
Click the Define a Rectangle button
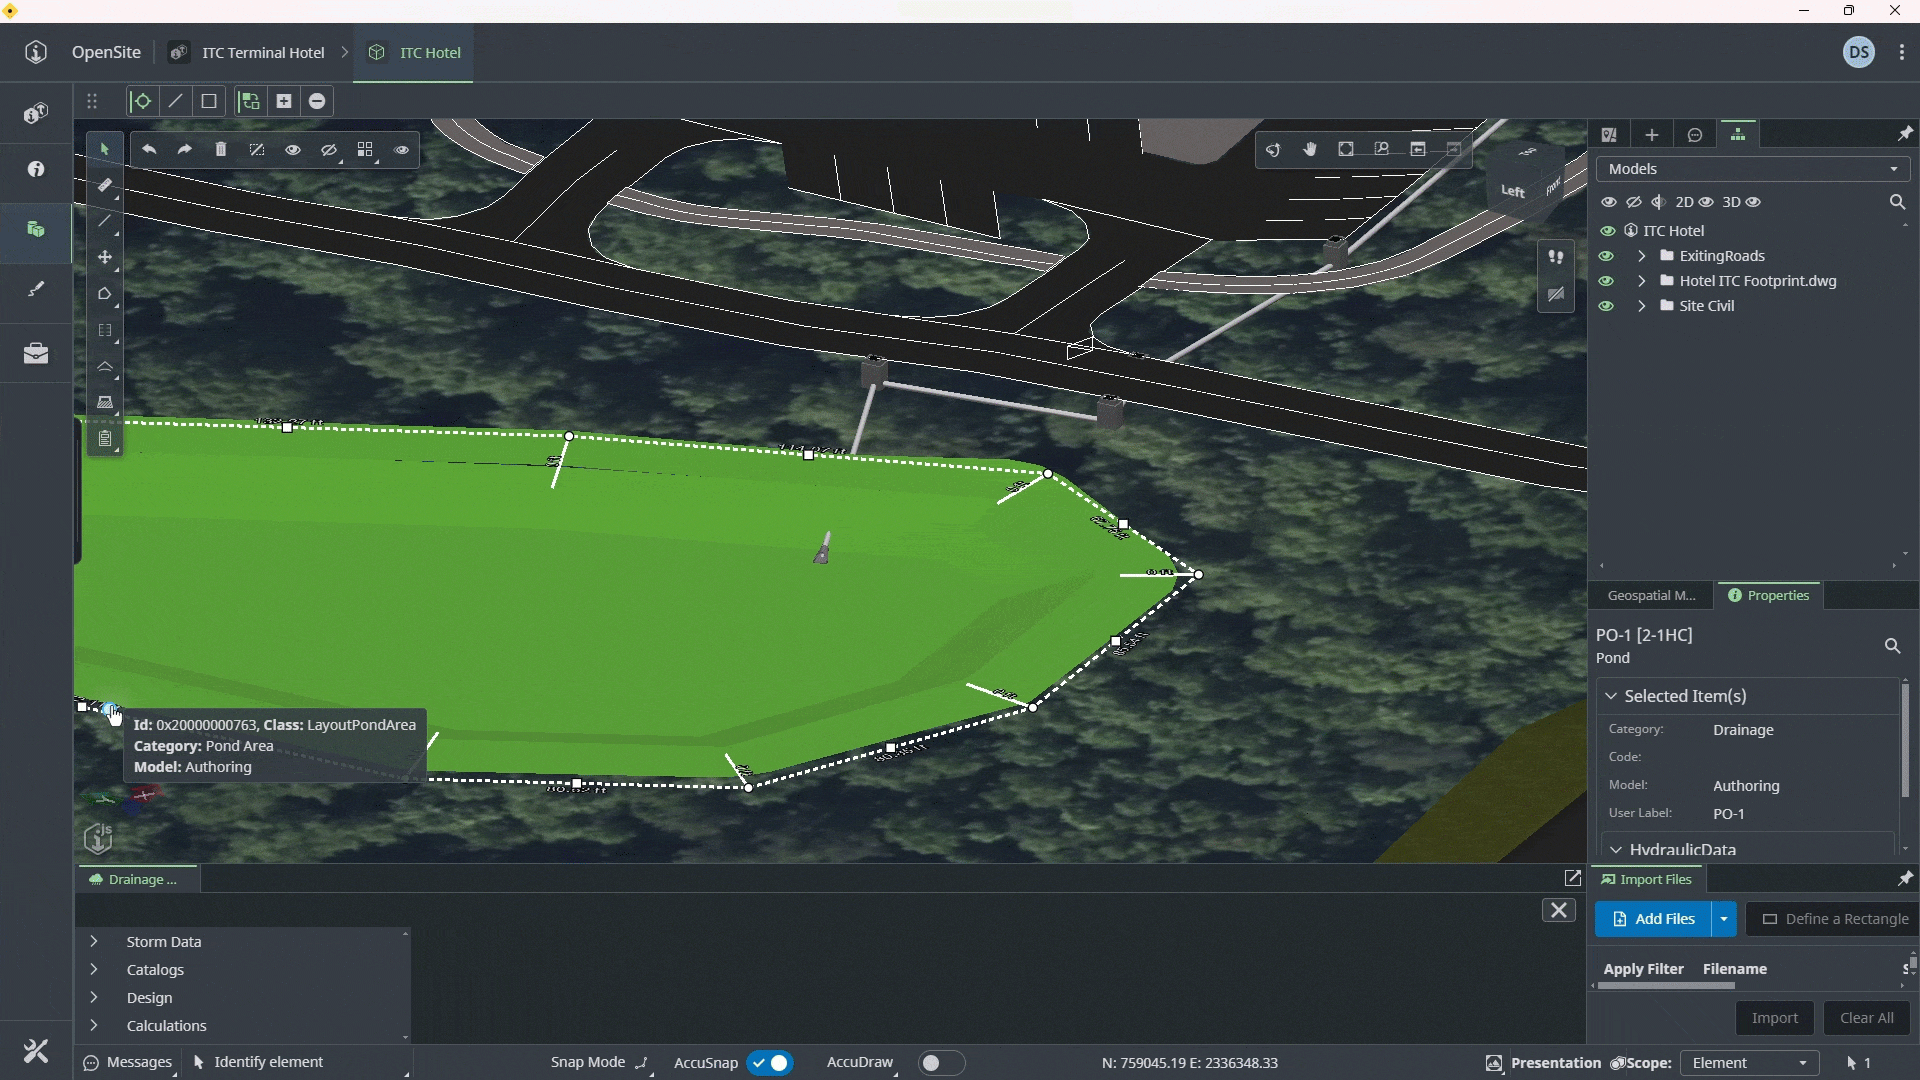pyautogui.click(x=1835, y=919)
